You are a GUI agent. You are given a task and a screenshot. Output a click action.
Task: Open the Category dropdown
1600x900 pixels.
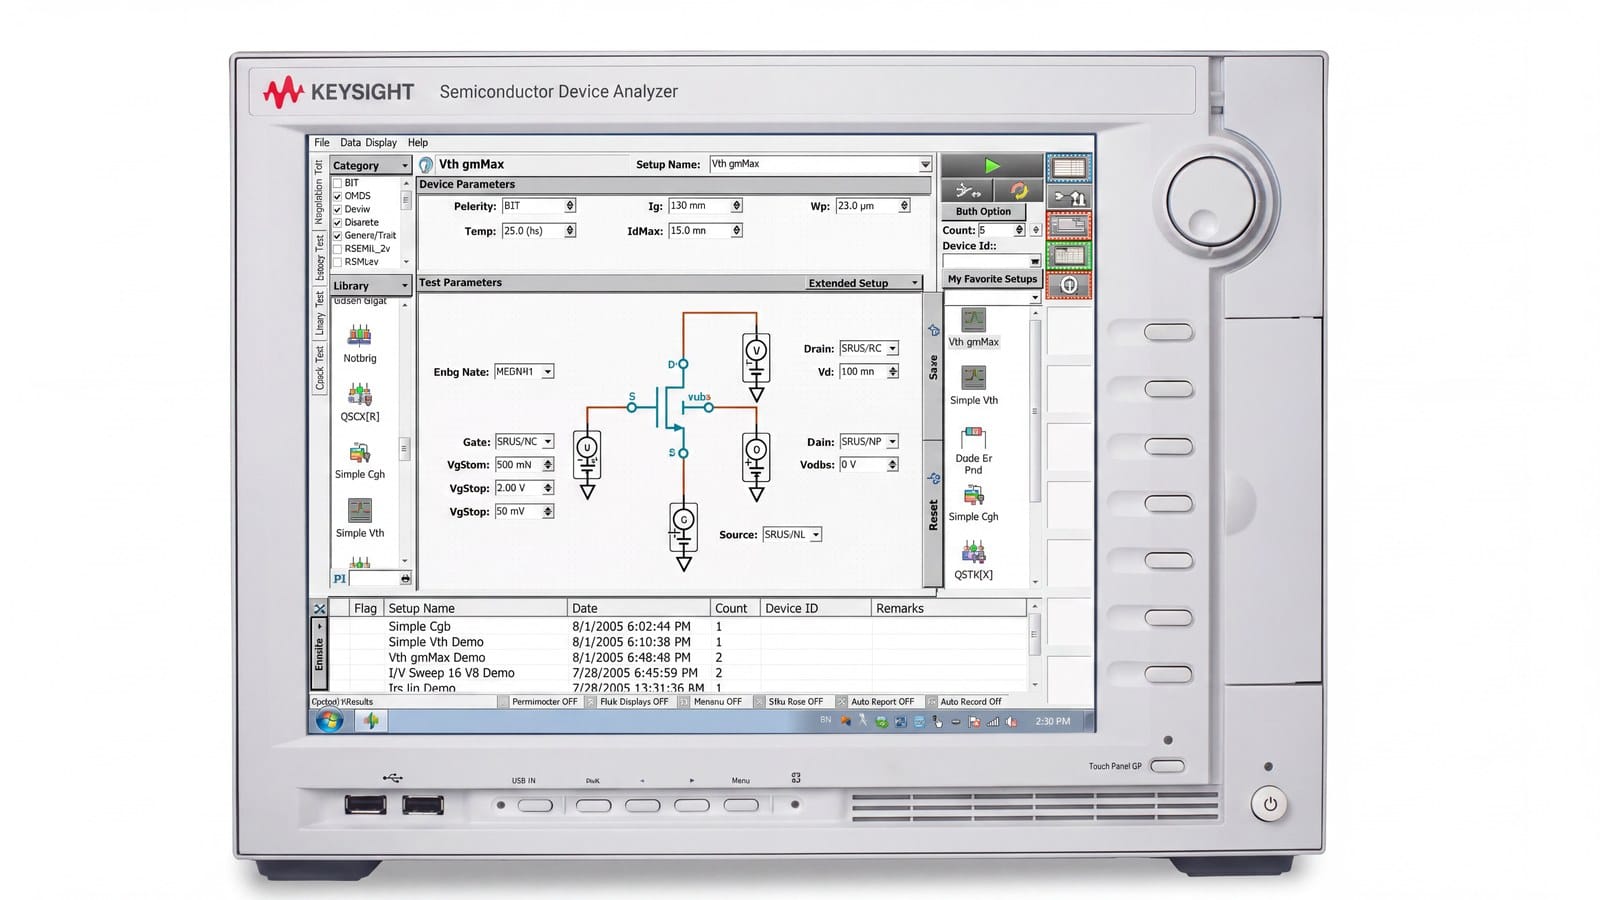click(x=371, y=166)
